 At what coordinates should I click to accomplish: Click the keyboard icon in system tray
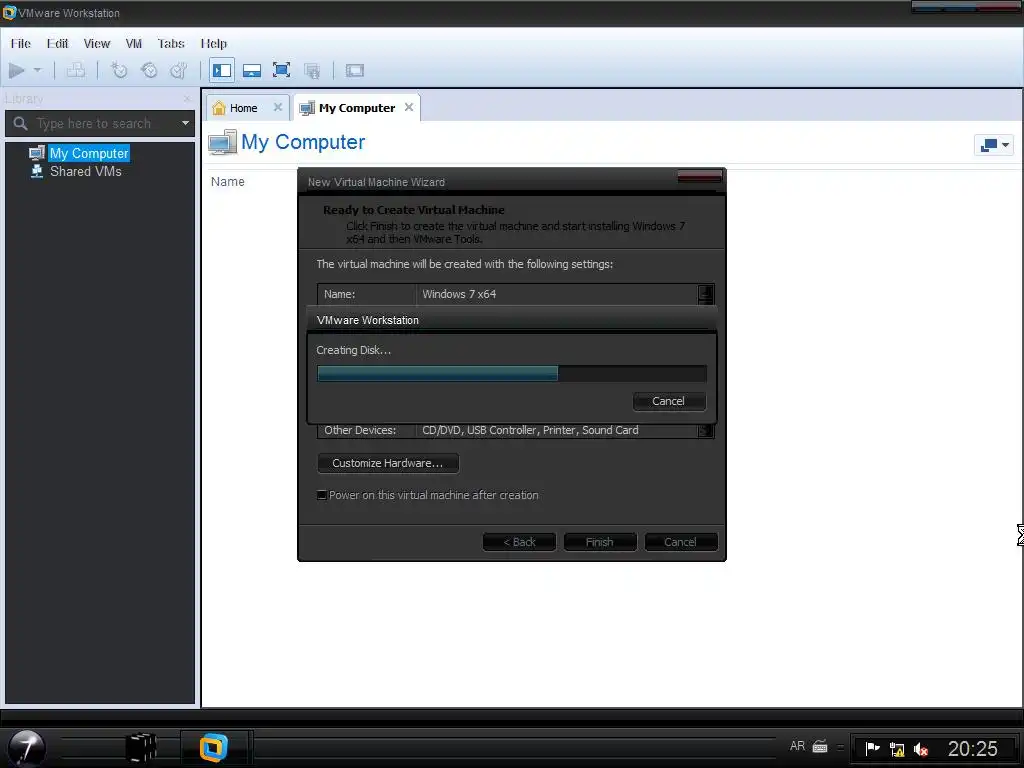coord(820,746)
